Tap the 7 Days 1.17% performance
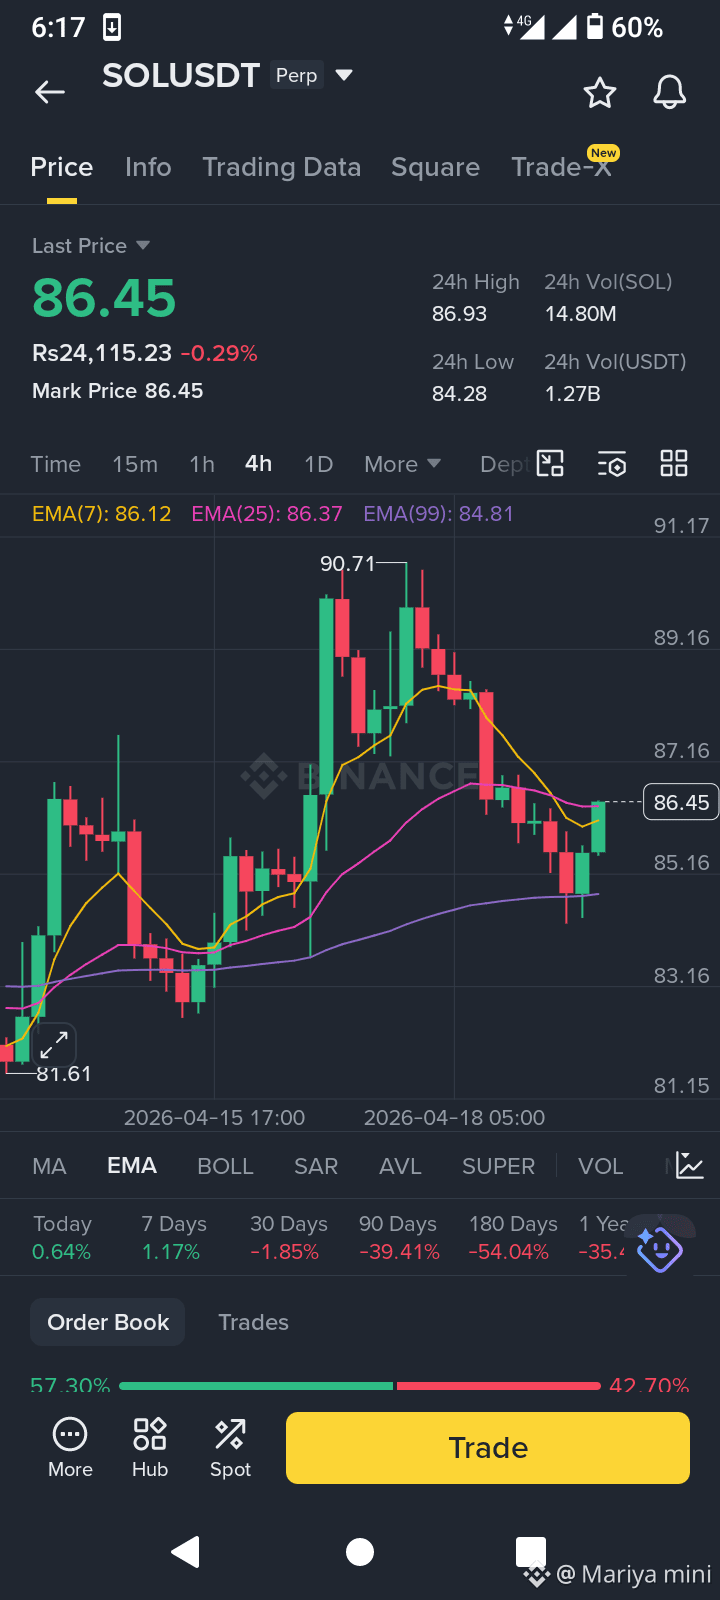 [x=174, y=1238]
